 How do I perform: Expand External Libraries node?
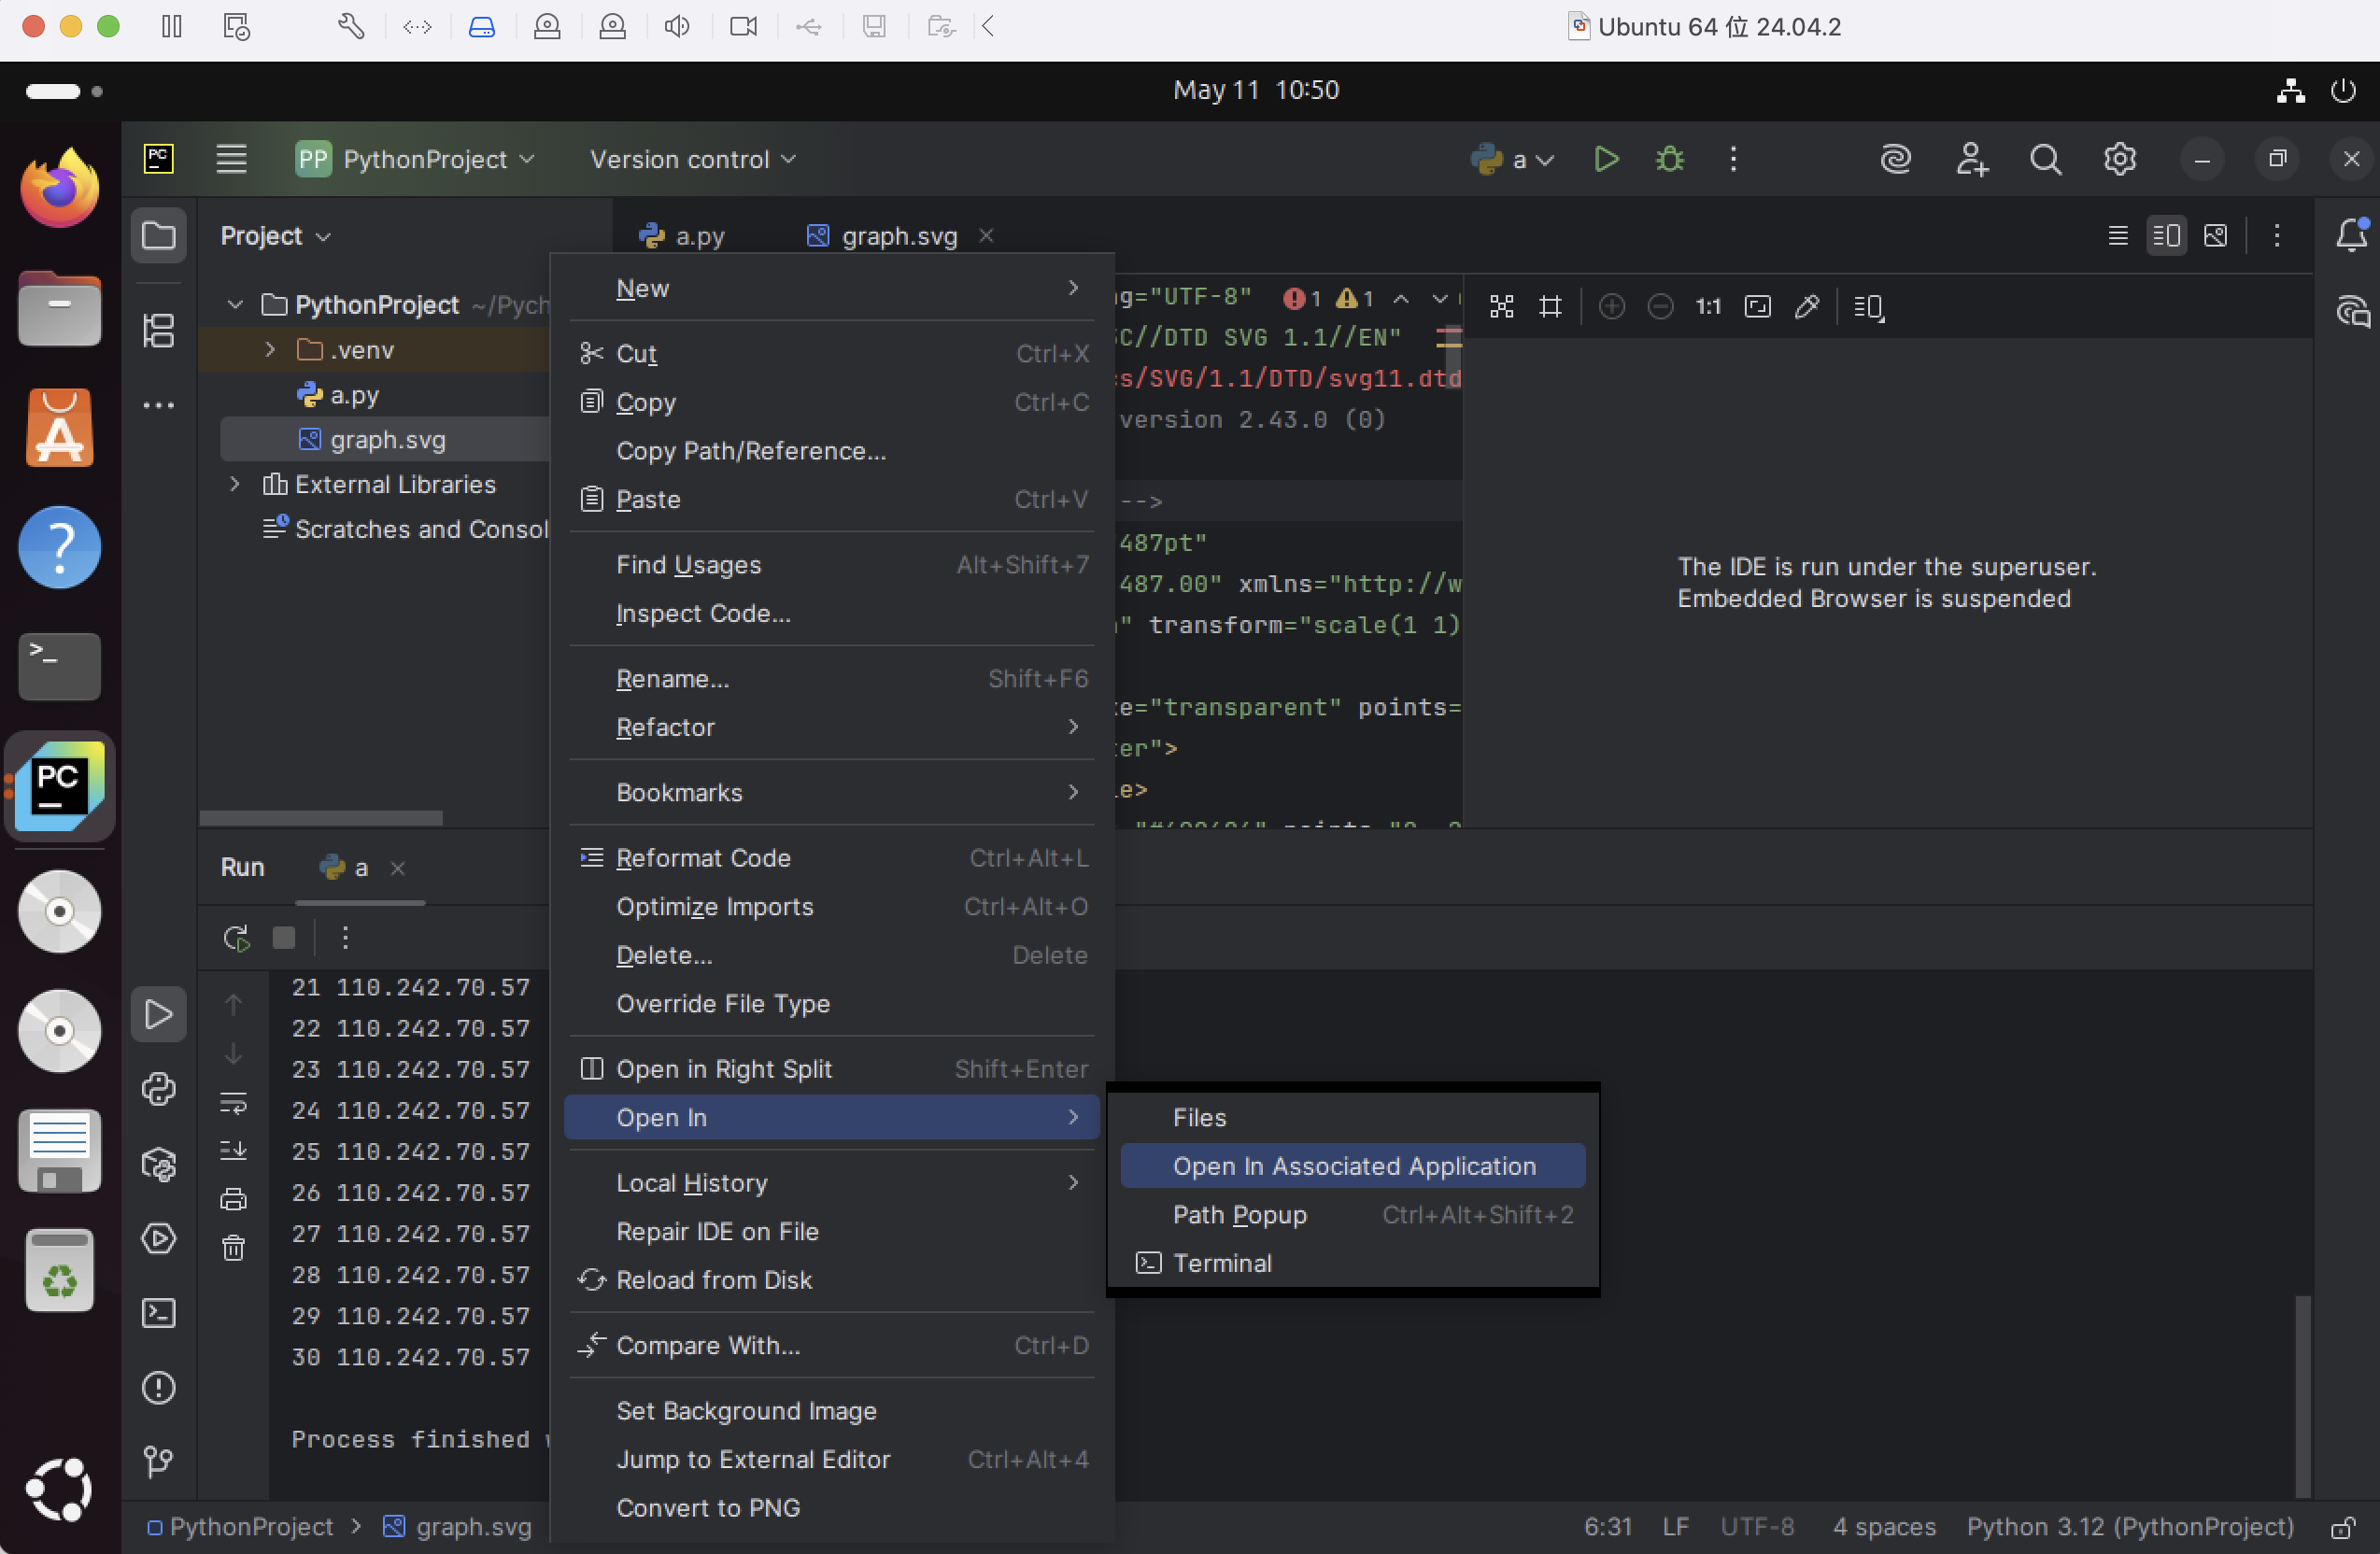[x=235, y=485]
